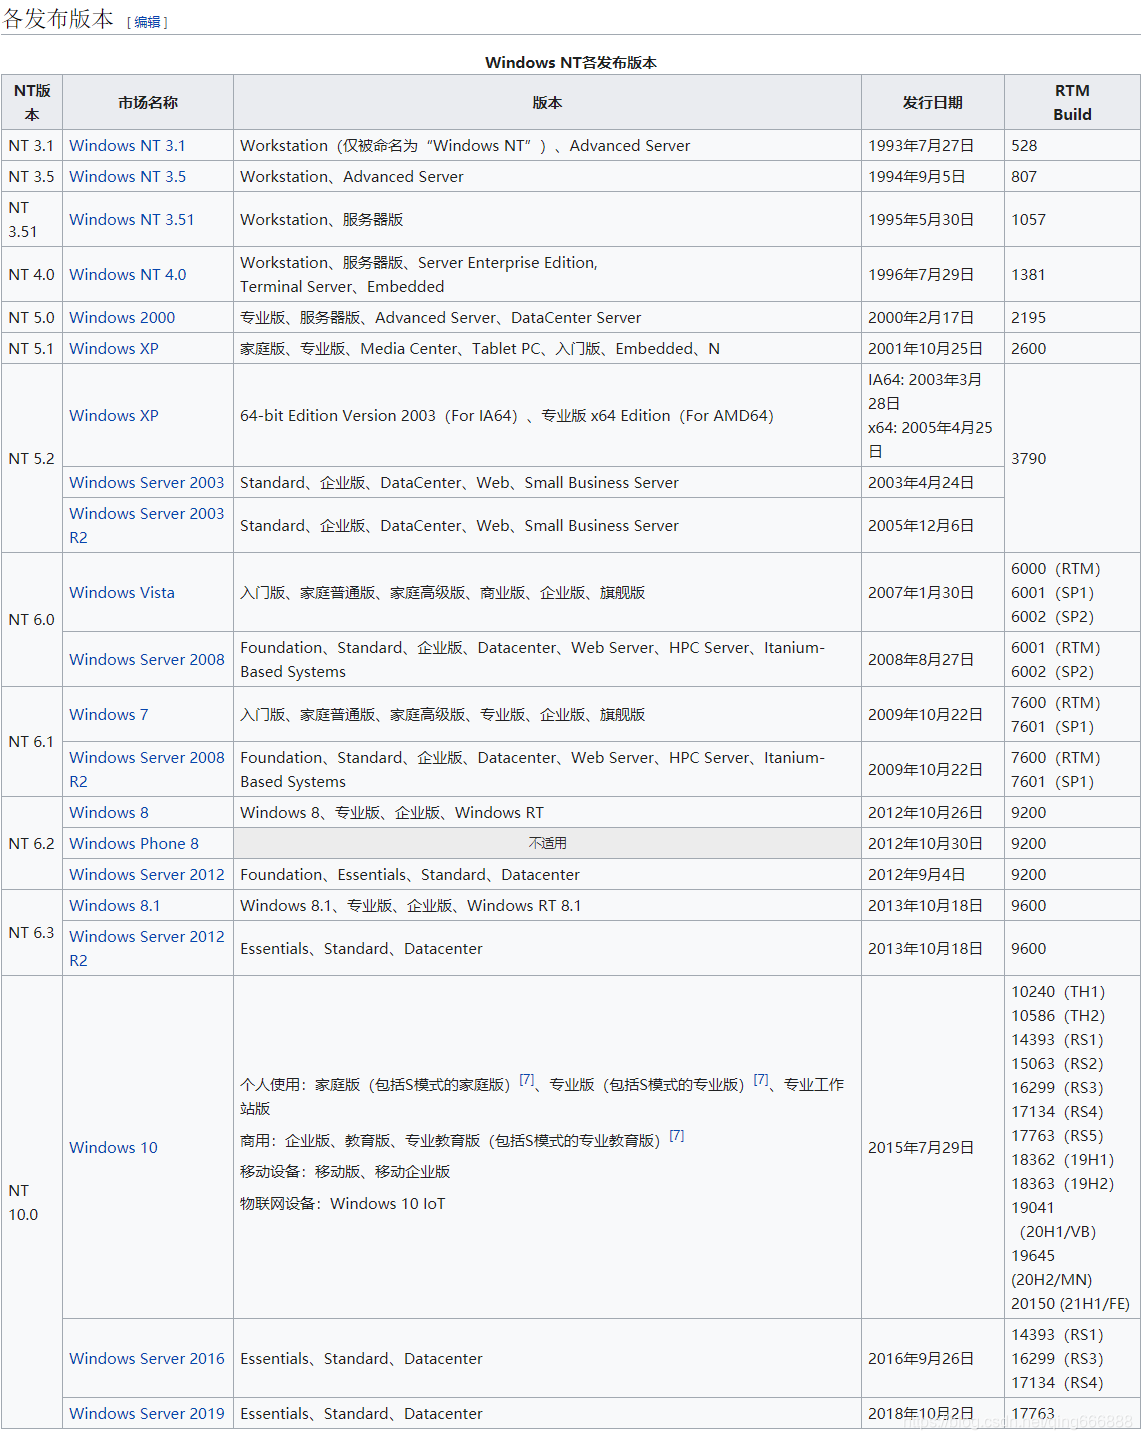This screenshot has width=1142, height=1440.
Task: Open Windows XP link in the NT 5.1 row
Action: pyautogui.click(x=114, y=348)
